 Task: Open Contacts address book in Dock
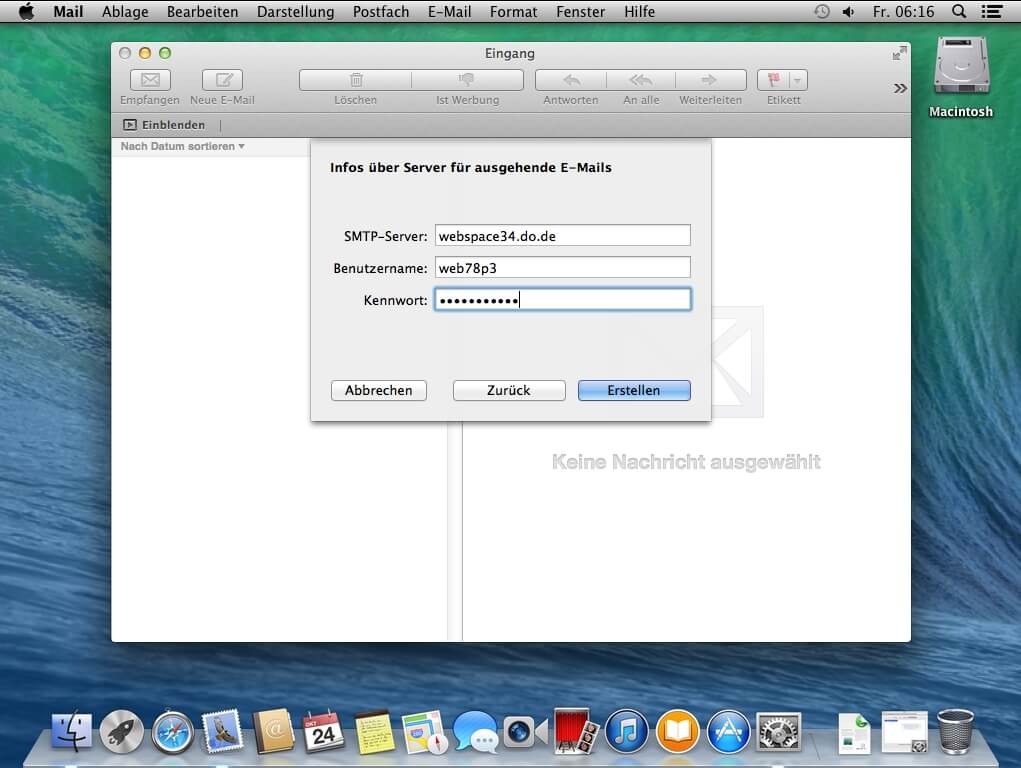273,732
